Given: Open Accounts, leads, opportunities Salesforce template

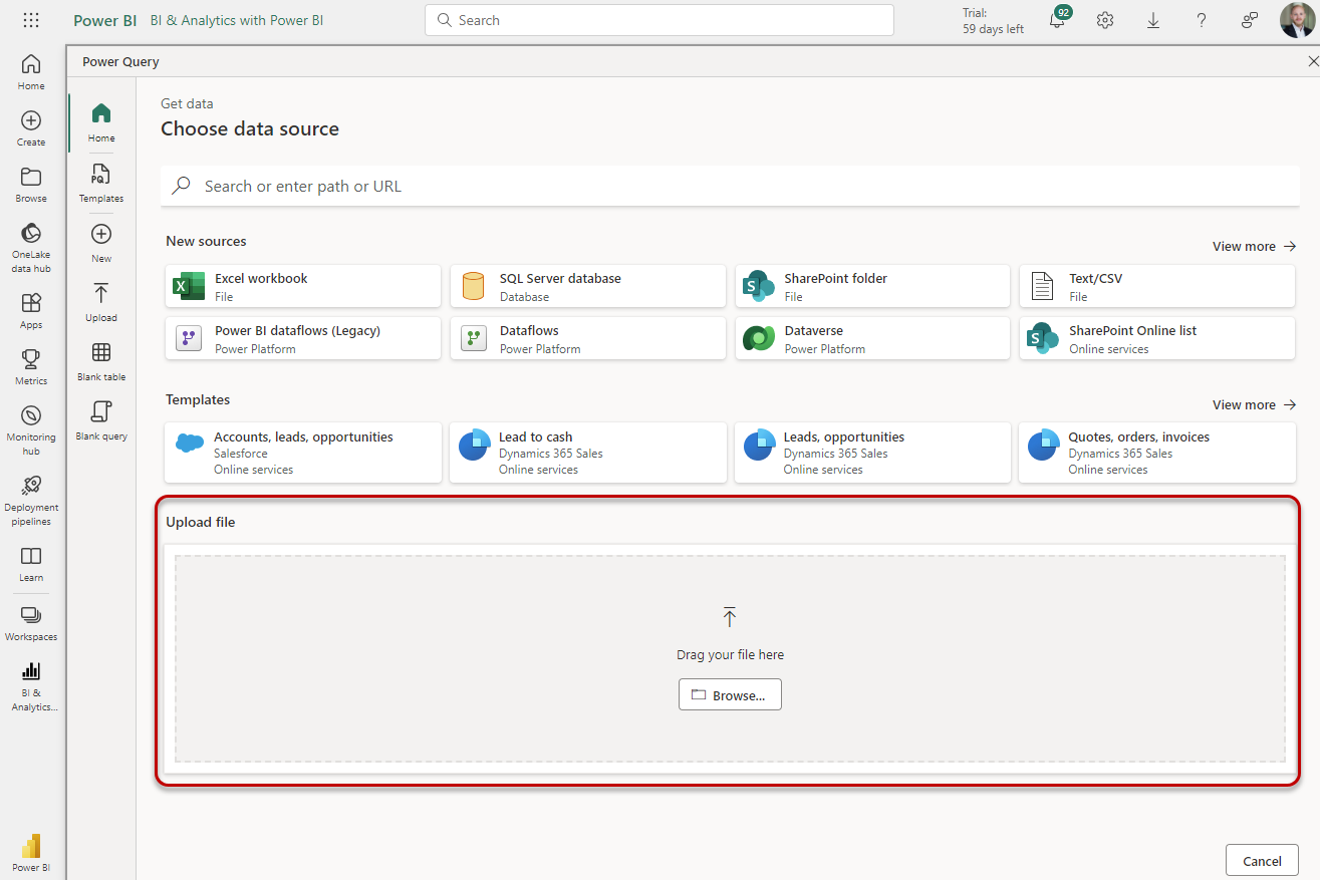Looking at the screenshot, I should coord(303,452).
